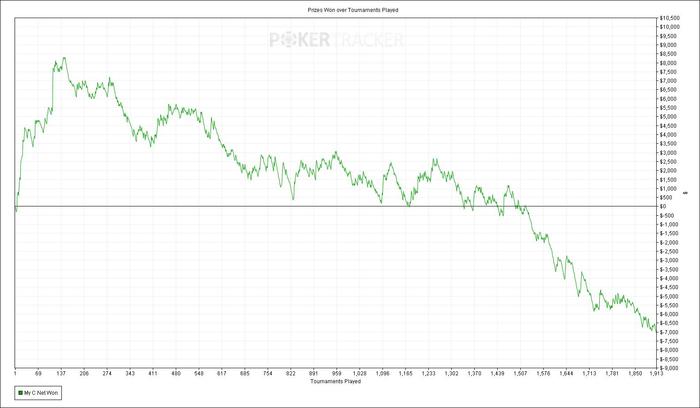
Task: Click the y-axis label '$3,000' above zero
Action: pyautogui.click(x=669, y=153)
